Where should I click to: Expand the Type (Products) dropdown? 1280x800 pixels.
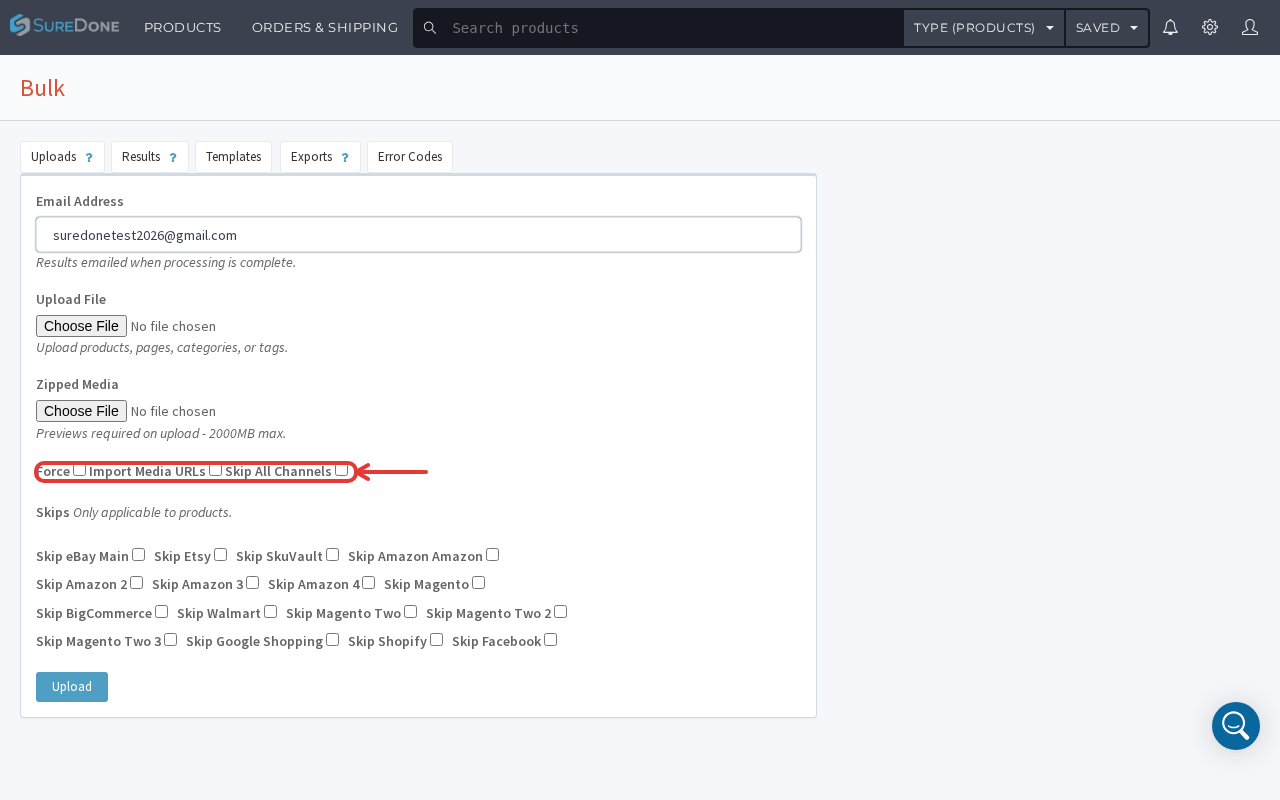984,28
